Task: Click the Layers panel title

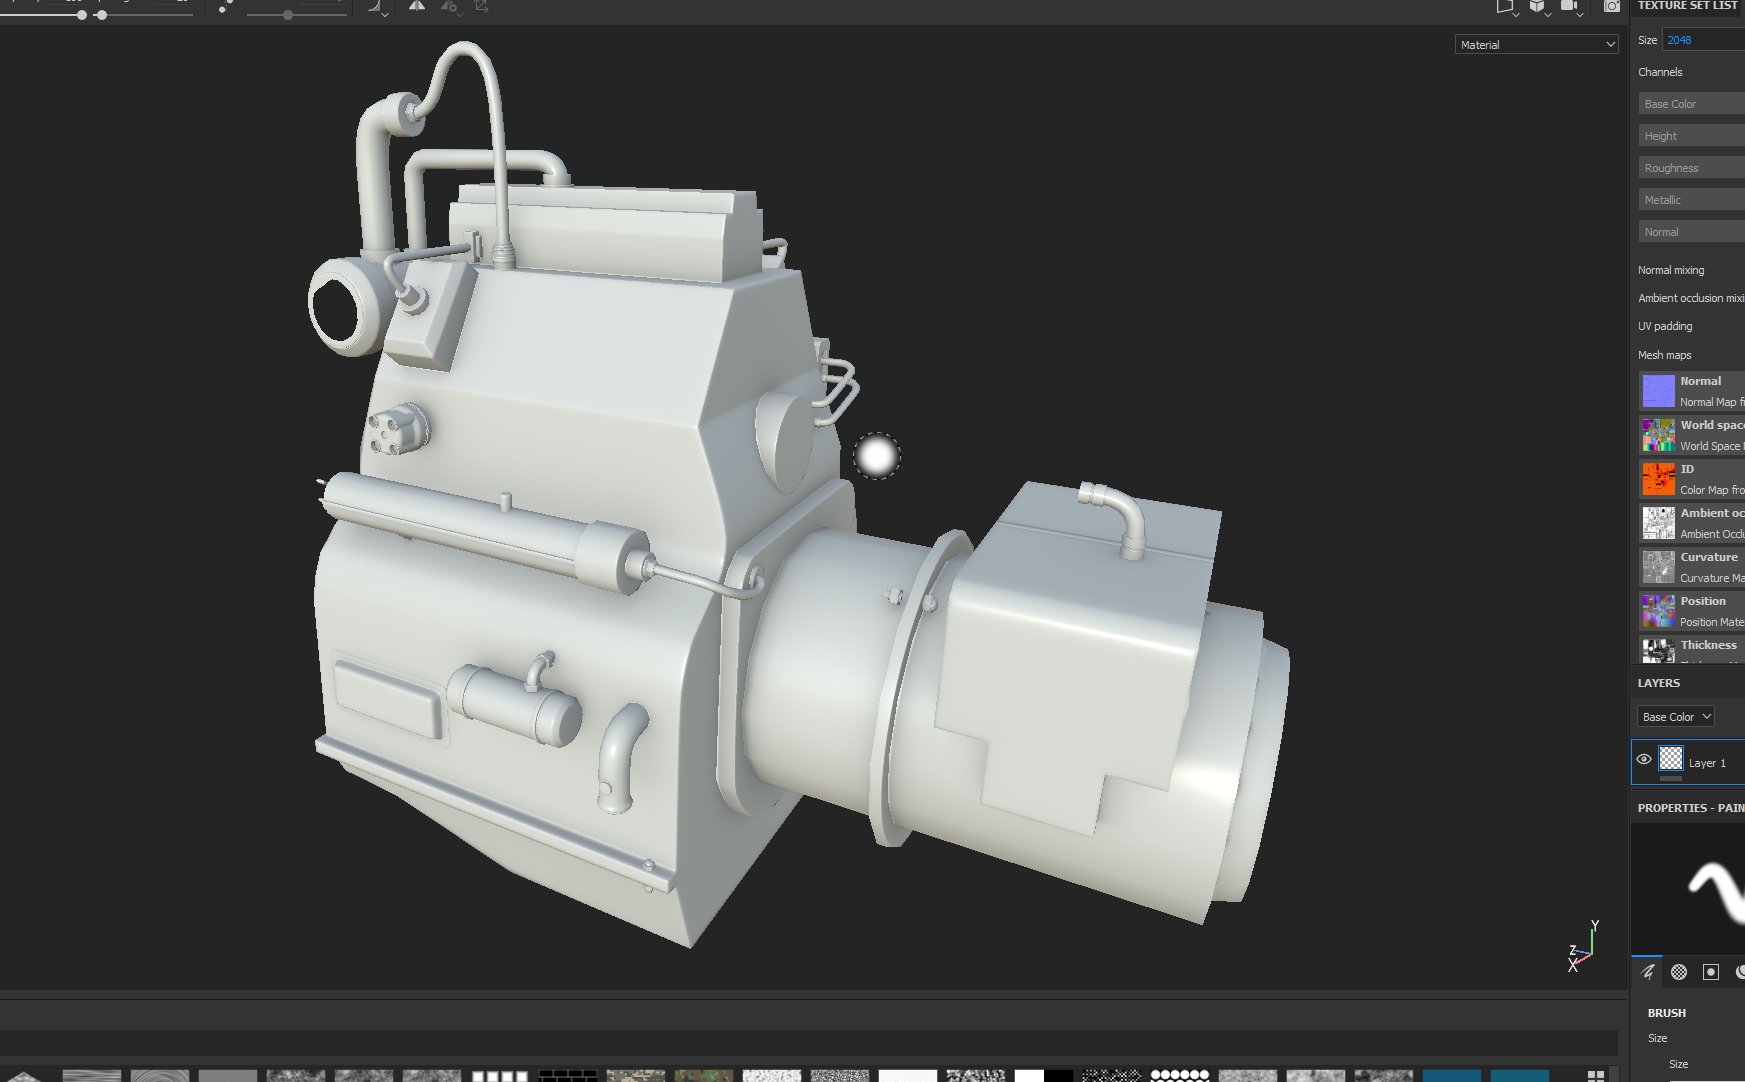Action: 1659,683
